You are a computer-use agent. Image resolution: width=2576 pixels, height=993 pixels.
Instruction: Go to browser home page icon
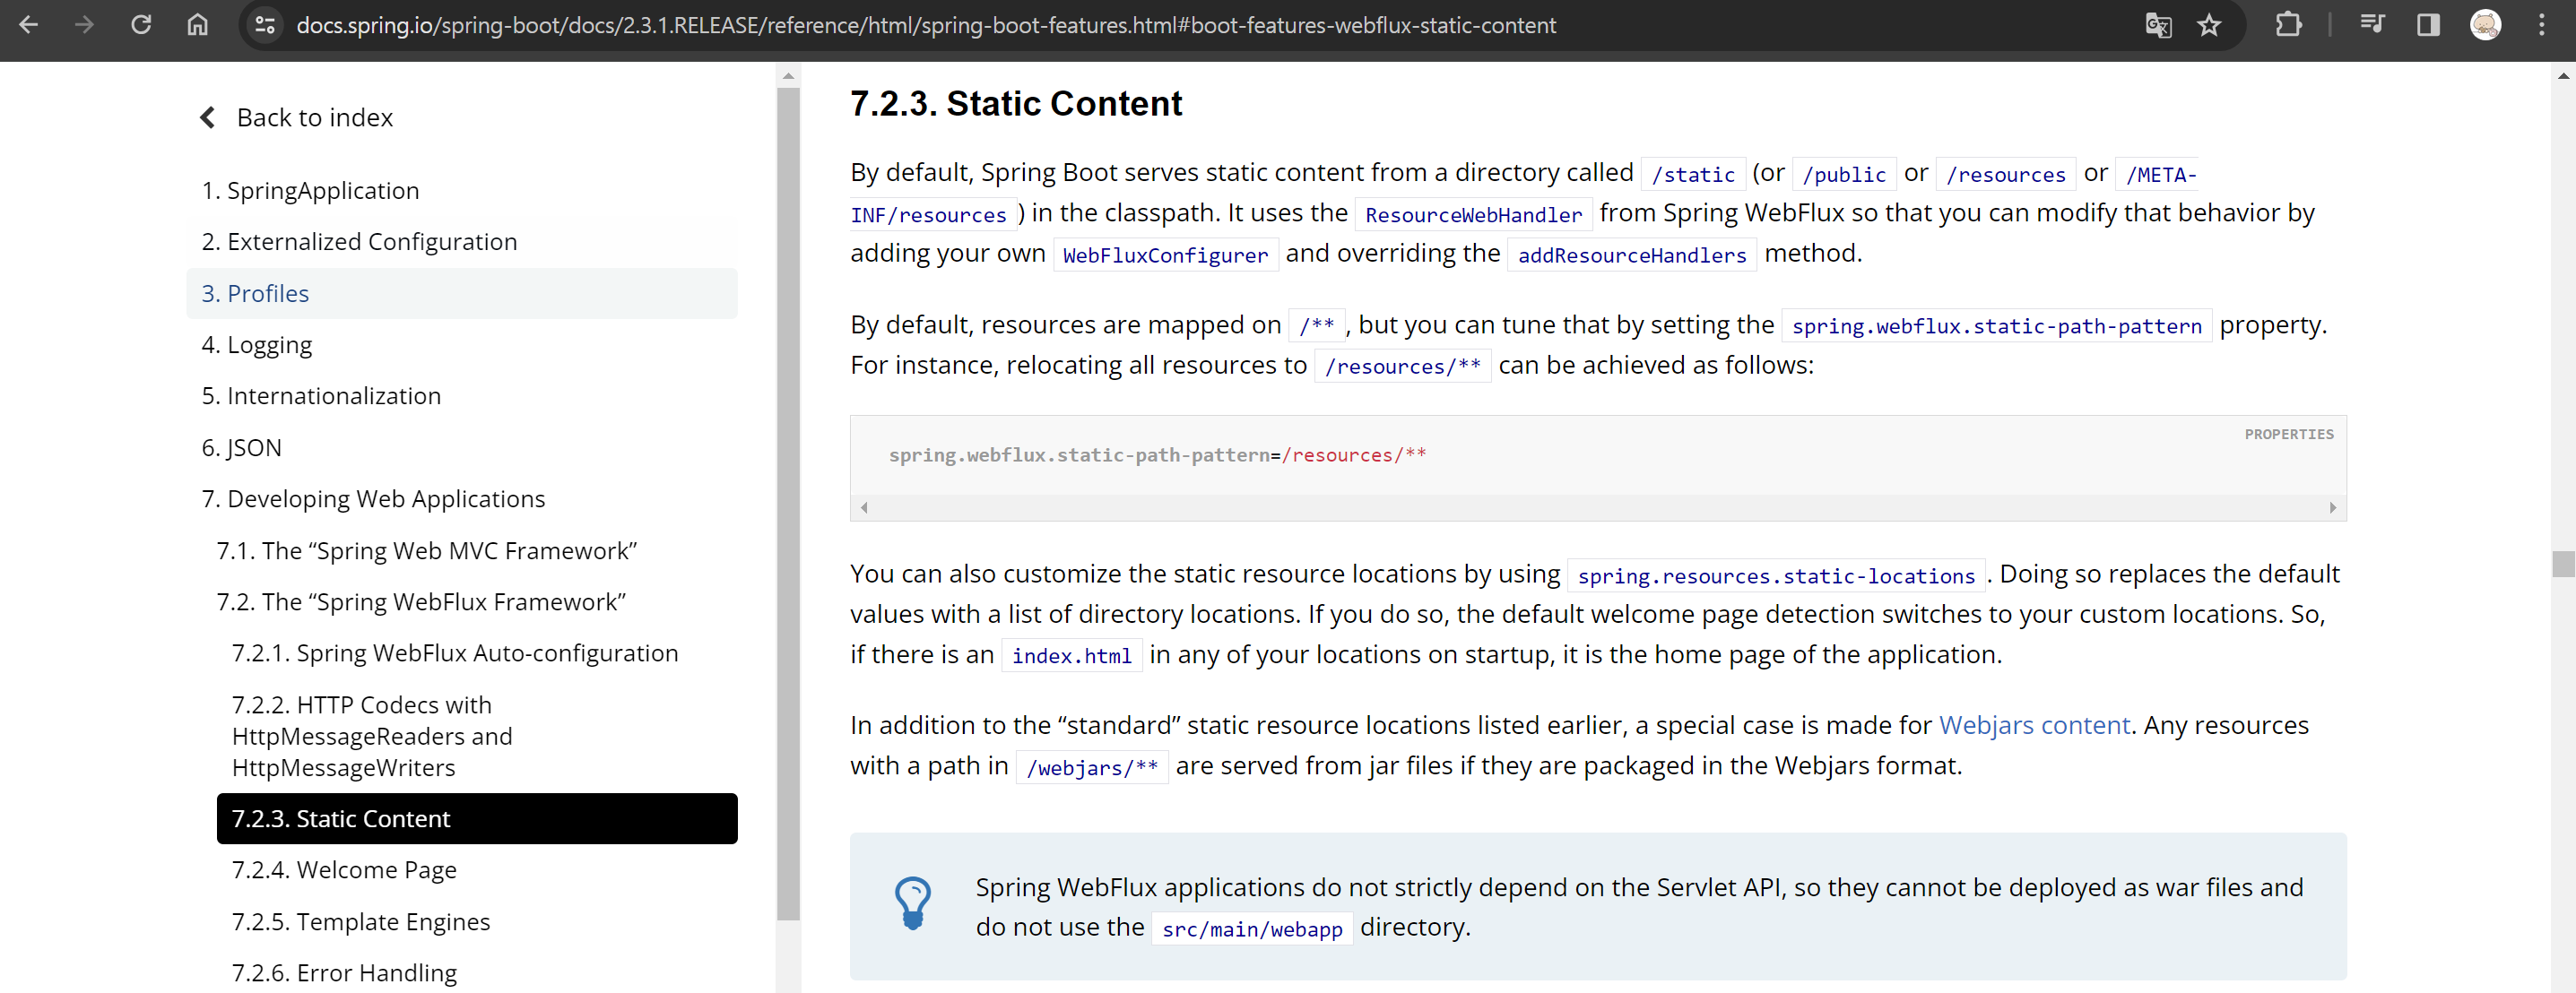[x=198, y=25]
